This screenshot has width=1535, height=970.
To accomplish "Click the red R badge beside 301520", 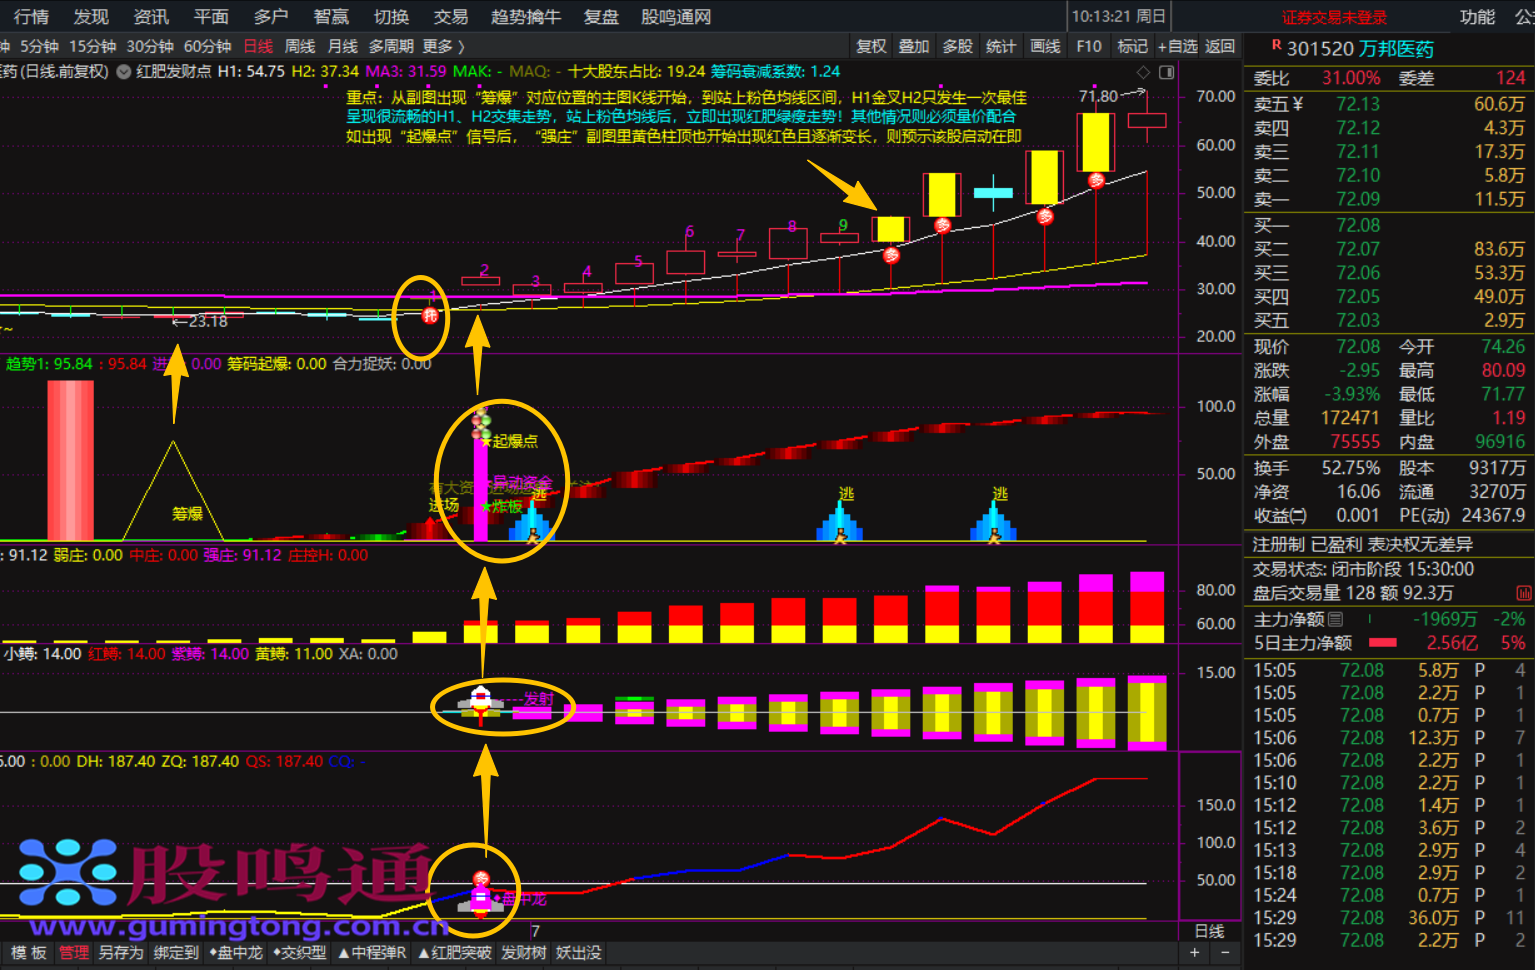I will 1276,45.
